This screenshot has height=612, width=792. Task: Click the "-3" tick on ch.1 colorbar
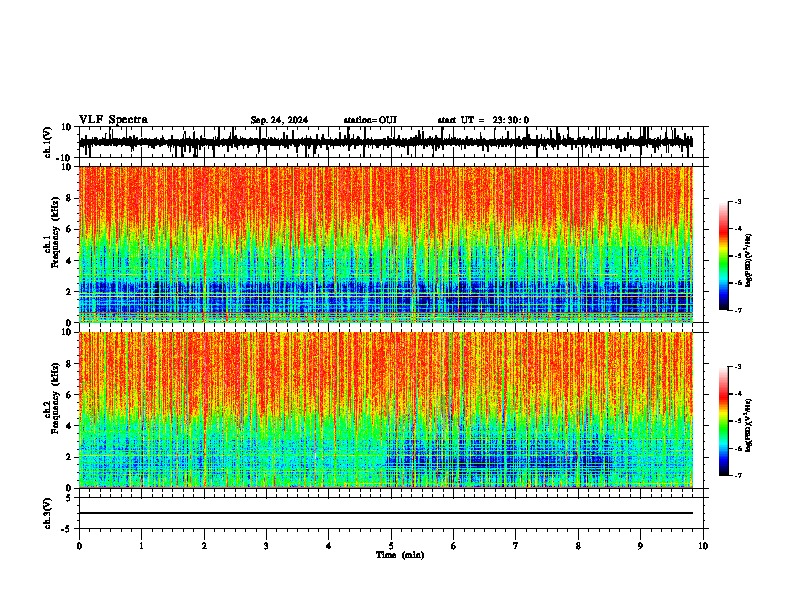[x=737, y=201]
